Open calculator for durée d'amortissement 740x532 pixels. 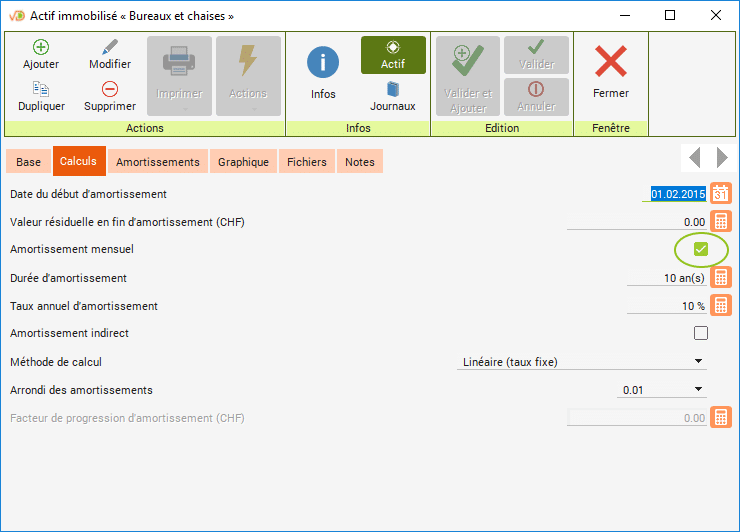pos(721,278)
